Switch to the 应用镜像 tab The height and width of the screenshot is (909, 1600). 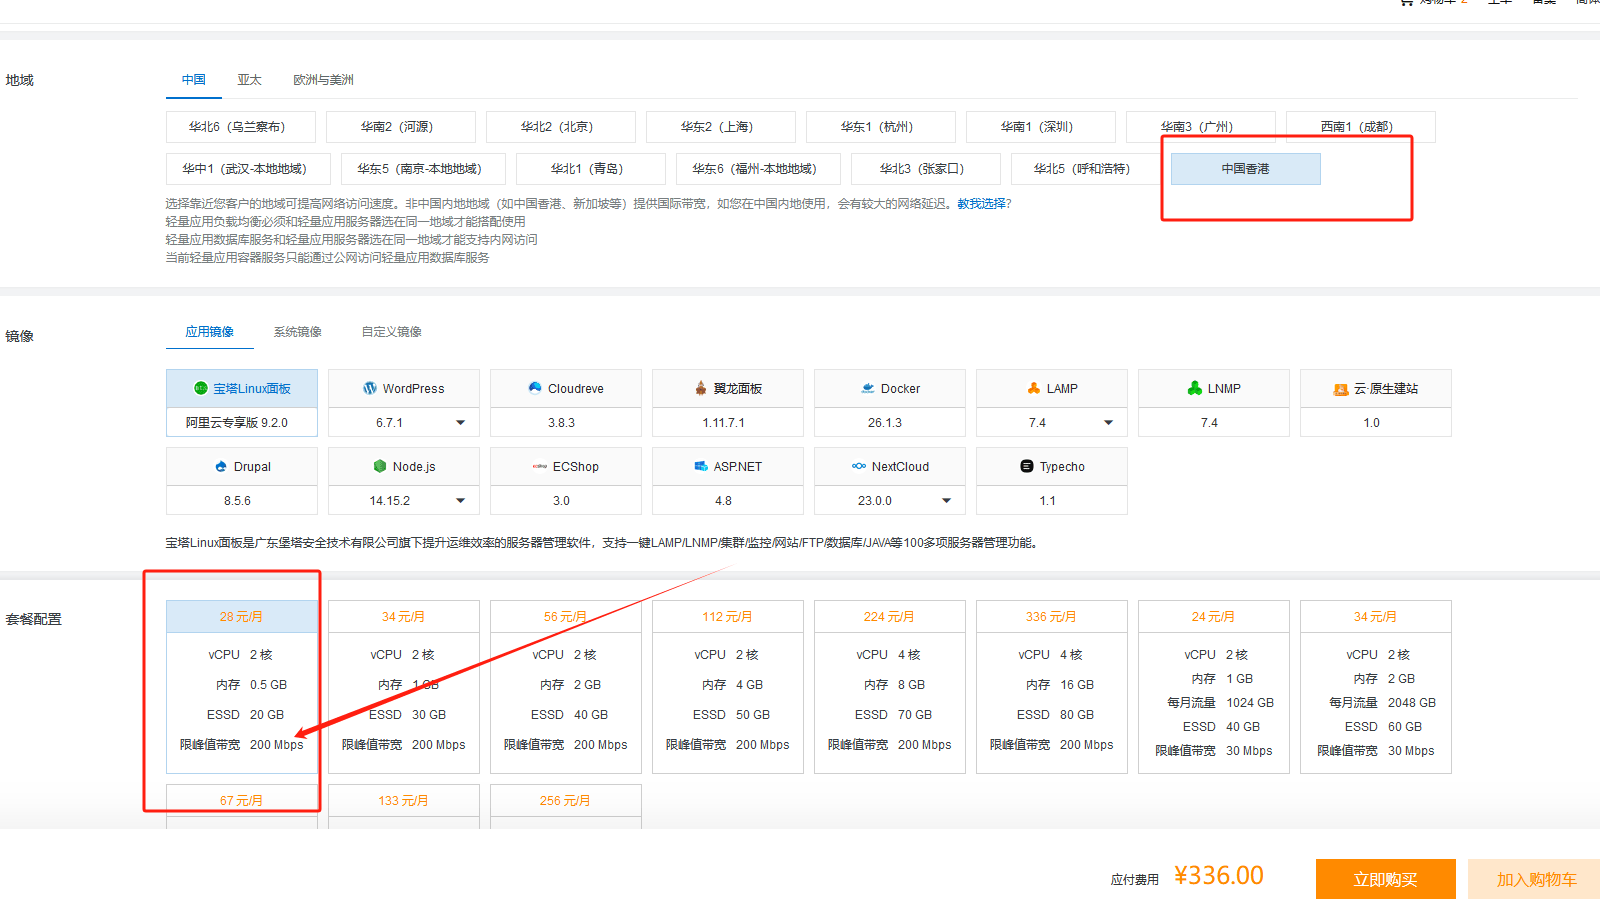coord(210,332)
